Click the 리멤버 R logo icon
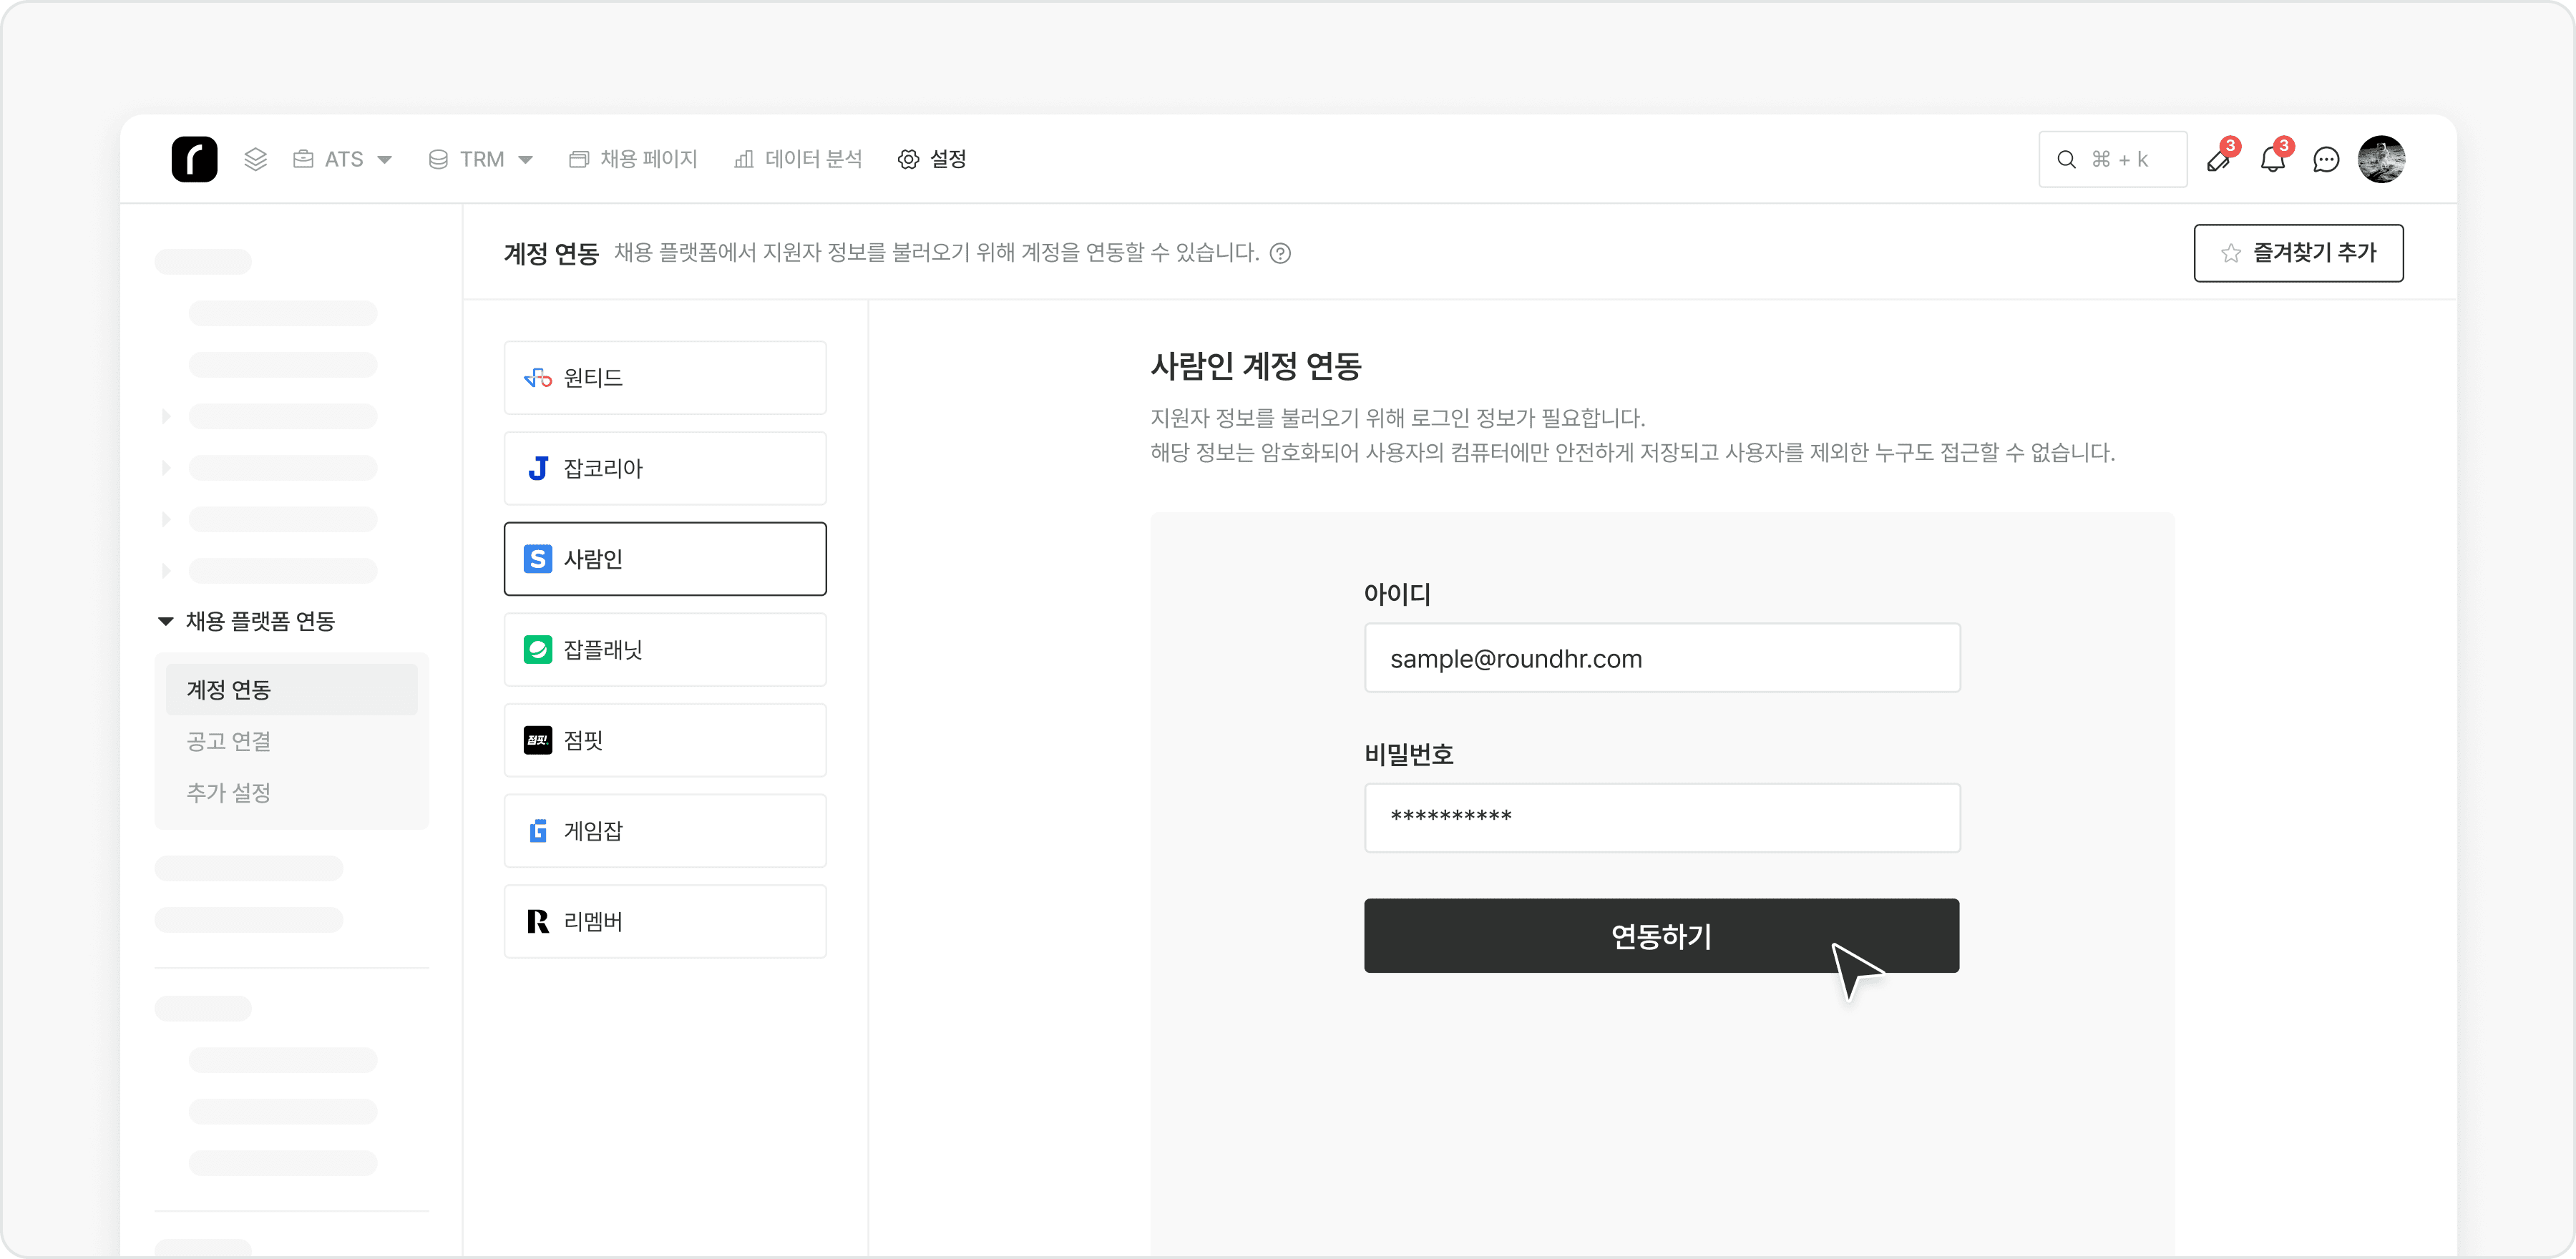This screenshot has height=1259, width=2576. coord(538,921)
